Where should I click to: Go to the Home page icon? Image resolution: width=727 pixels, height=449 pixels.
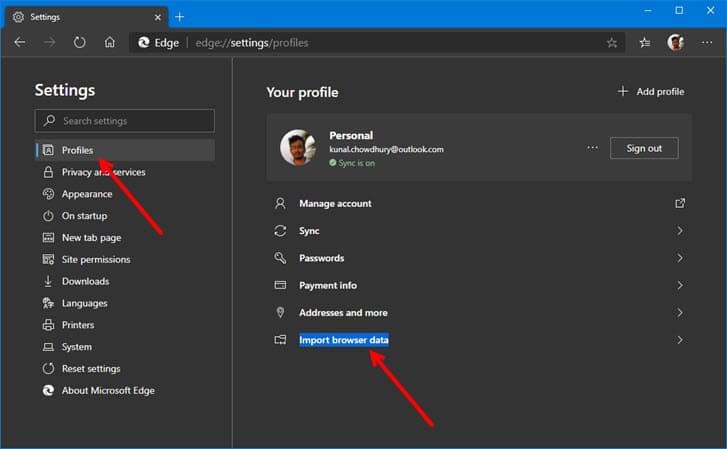109,43
